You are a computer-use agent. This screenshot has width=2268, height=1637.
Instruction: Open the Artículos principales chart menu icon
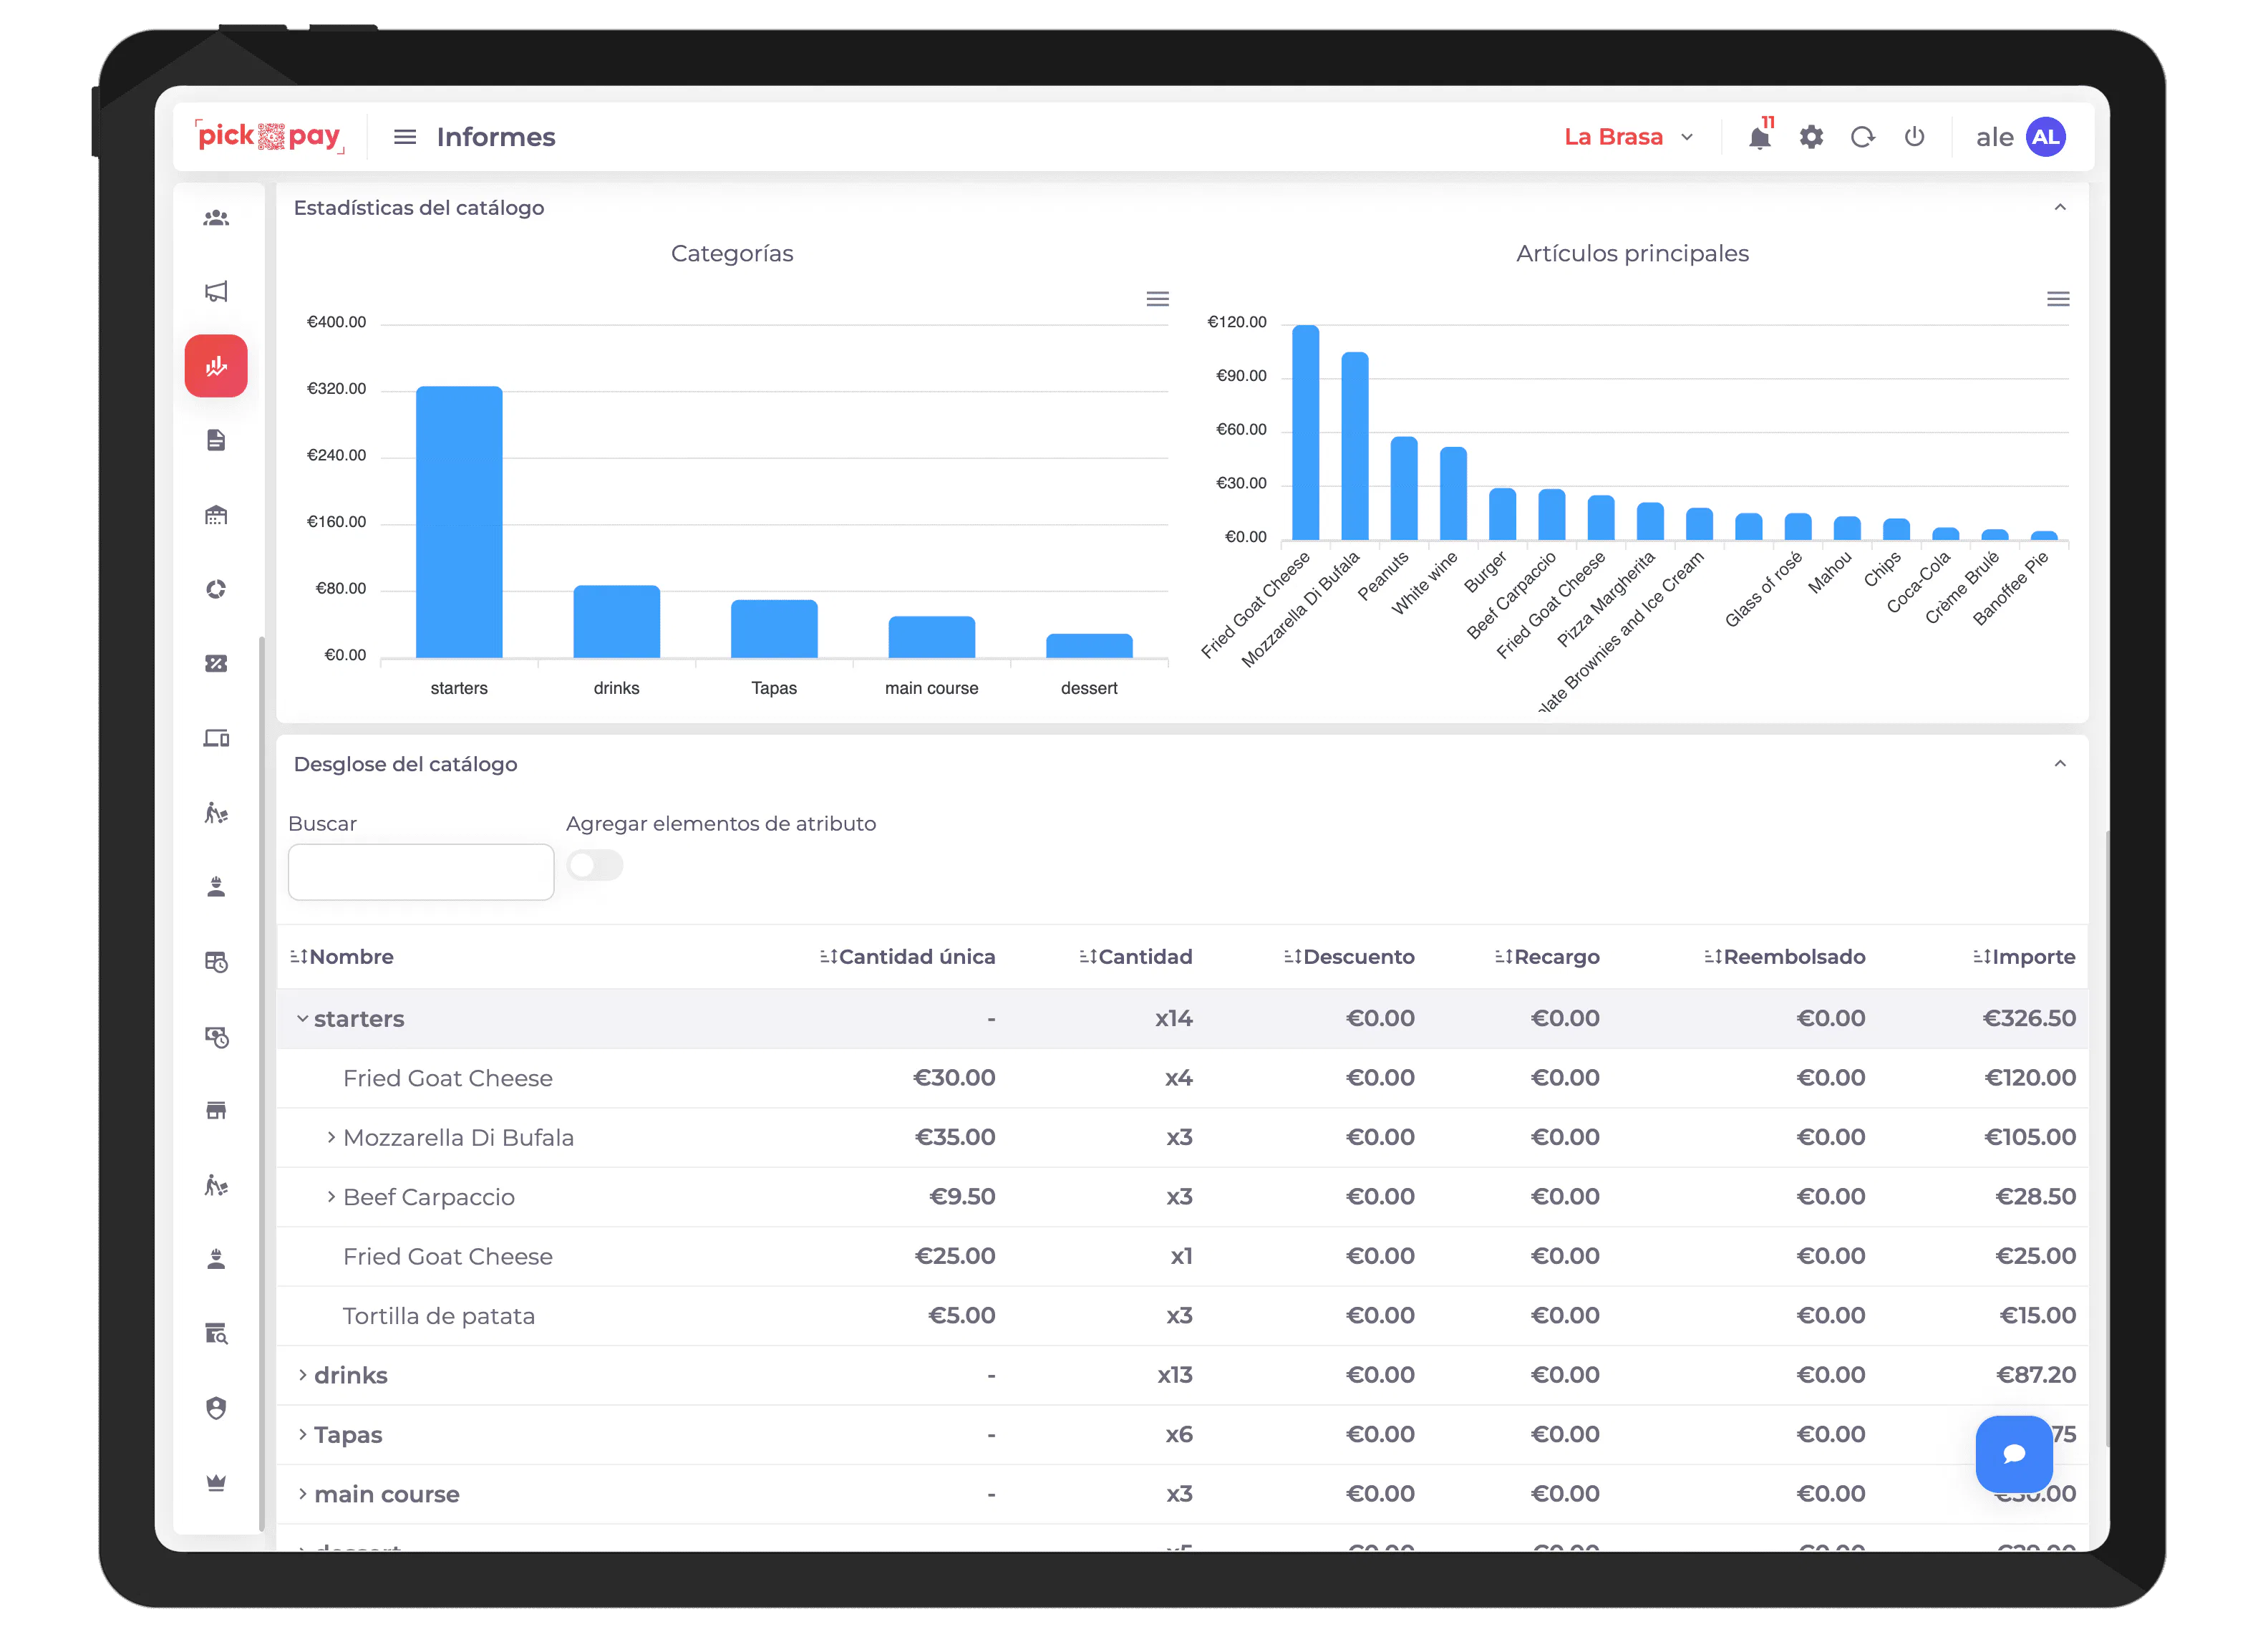pyautogui.click(x=2057, y=299)
